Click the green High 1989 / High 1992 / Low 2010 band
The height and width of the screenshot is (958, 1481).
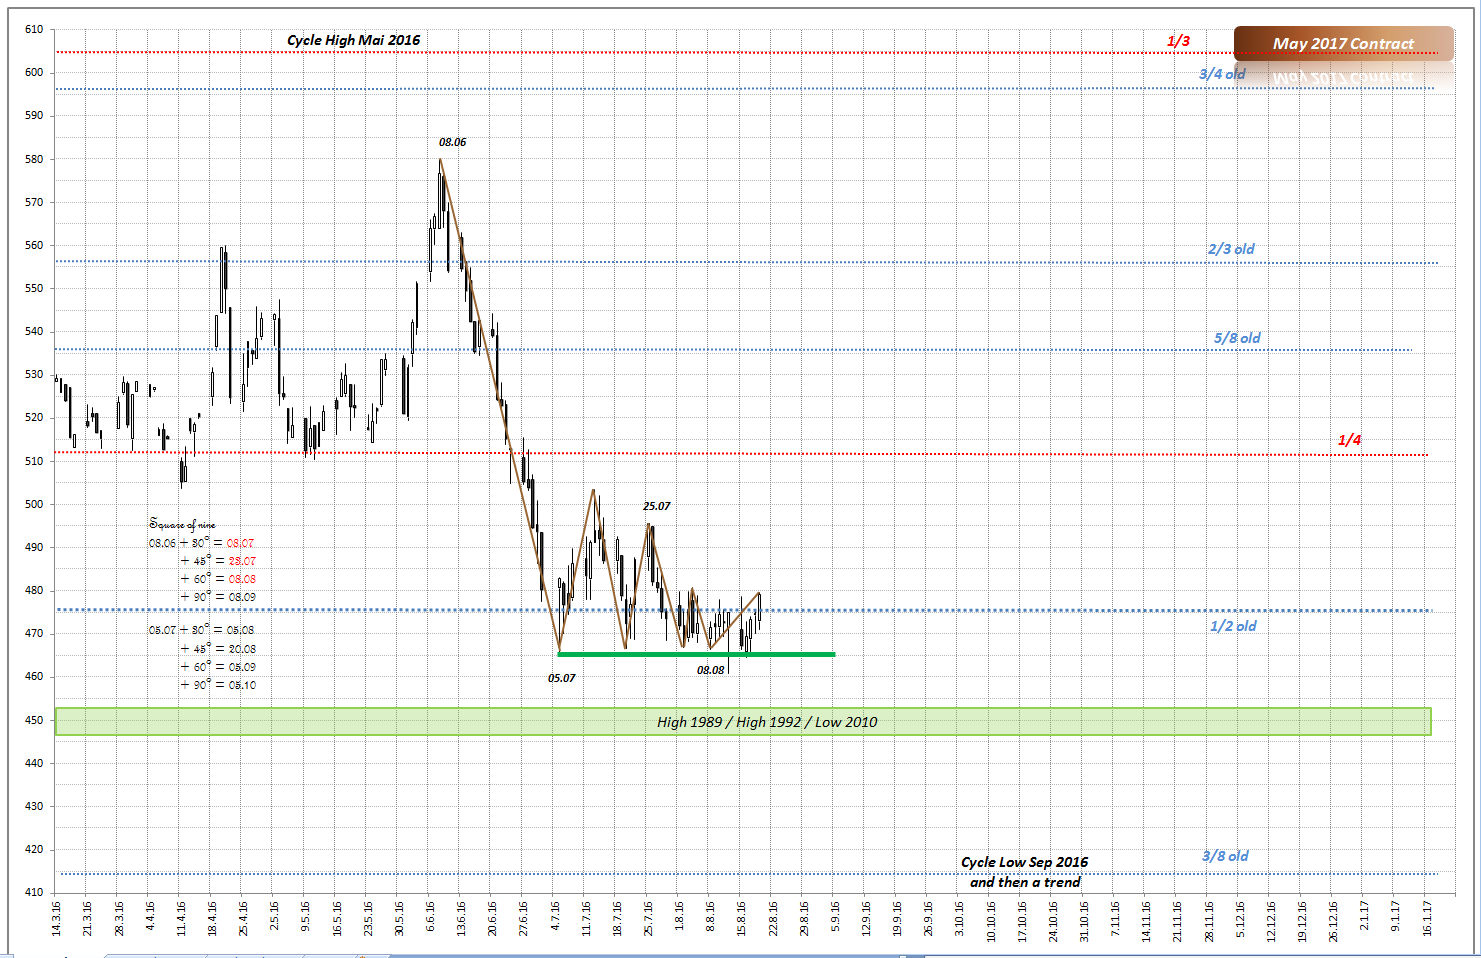pyautogui.click(x=743, y=722)
